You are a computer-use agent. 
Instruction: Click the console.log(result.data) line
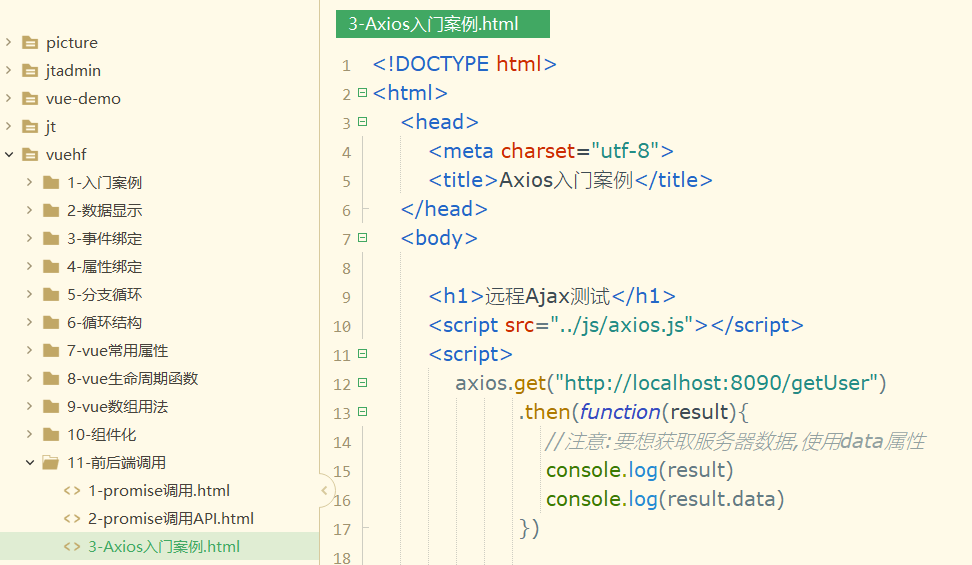665,499
